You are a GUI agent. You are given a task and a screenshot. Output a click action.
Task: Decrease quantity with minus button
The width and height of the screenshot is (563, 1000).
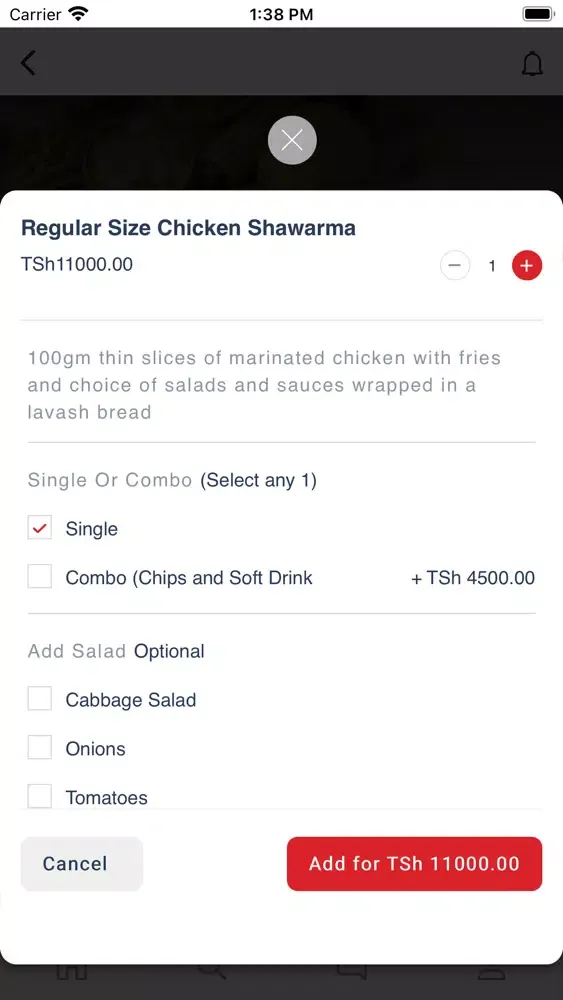pos(455,266)
